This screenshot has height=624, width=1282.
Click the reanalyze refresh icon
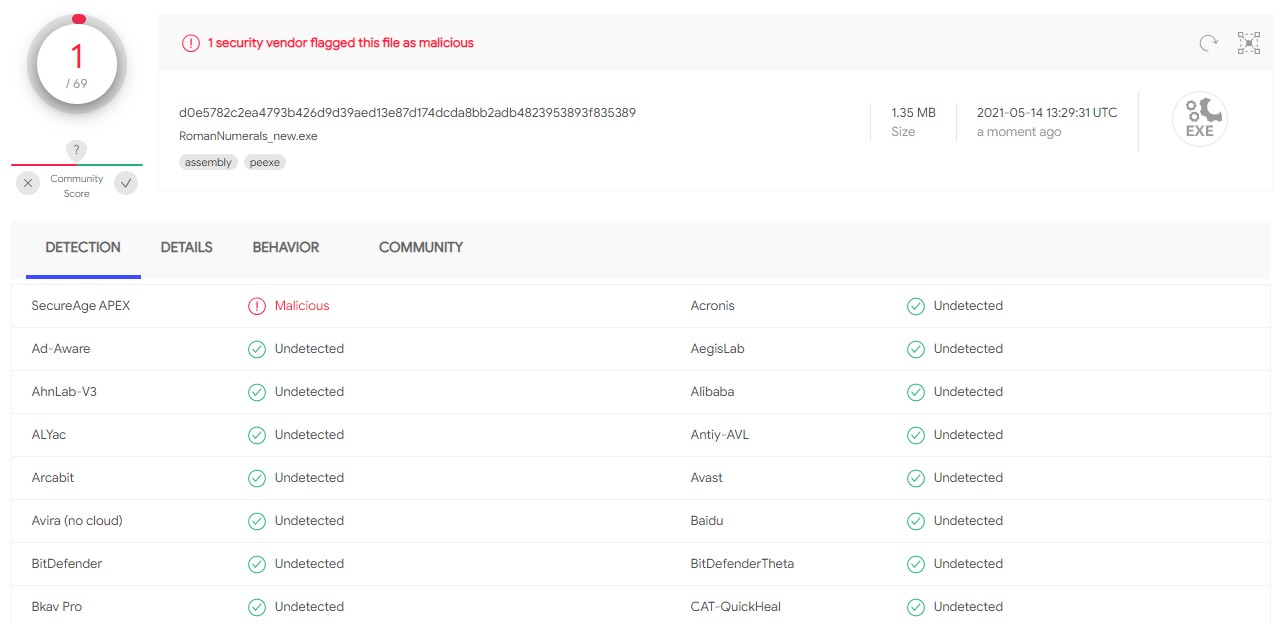[x=1208, y=43]
